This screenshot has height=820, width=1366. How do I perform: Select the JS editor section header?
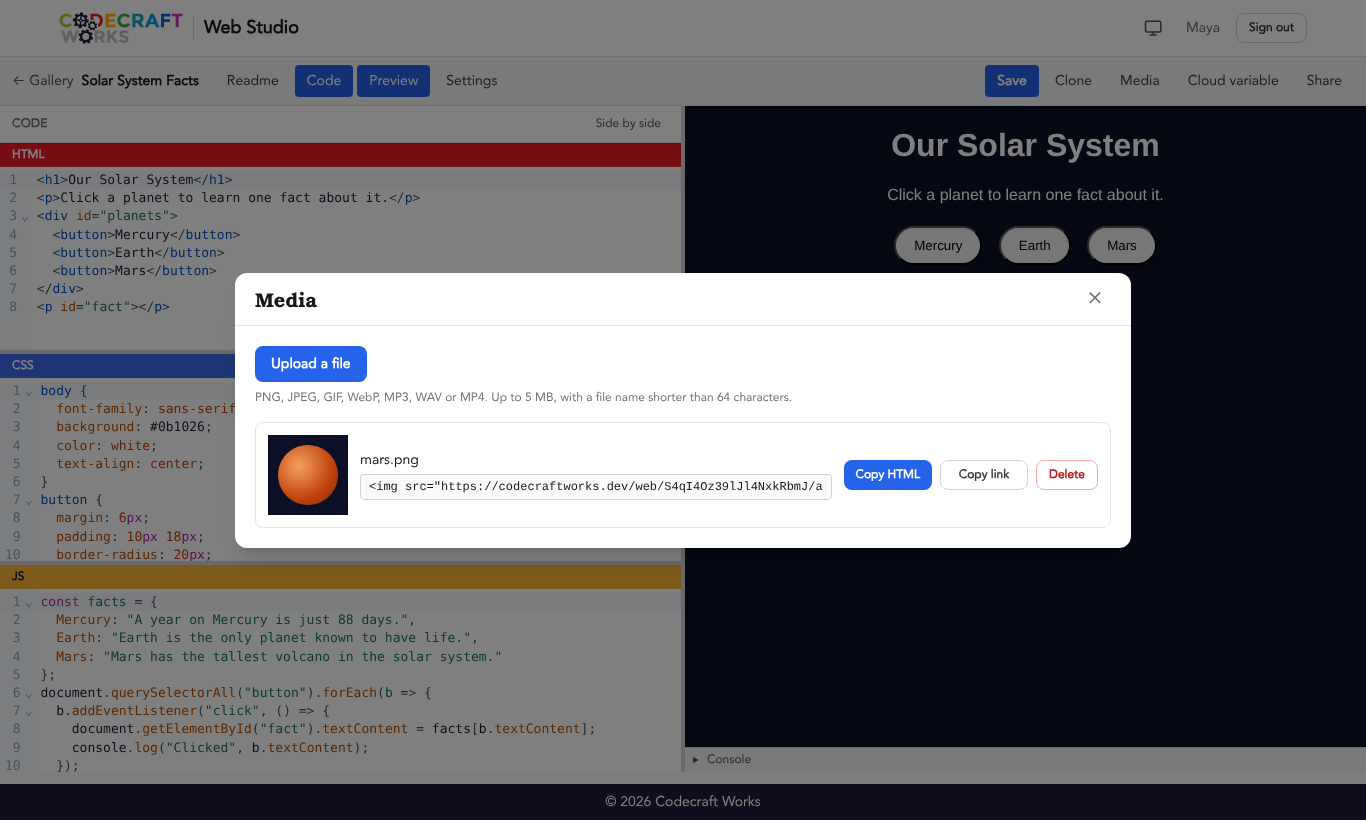click(341, 577)
